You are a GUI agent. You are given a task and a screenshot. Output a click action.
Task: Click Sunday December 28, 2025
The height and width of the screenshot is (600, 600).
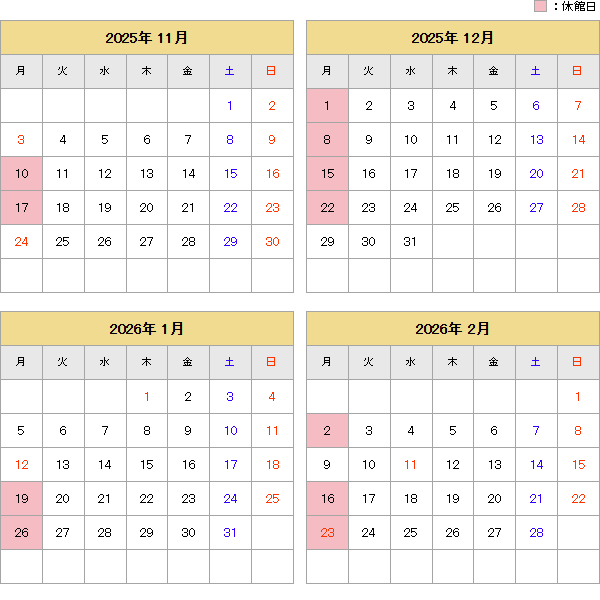point(578,208)
